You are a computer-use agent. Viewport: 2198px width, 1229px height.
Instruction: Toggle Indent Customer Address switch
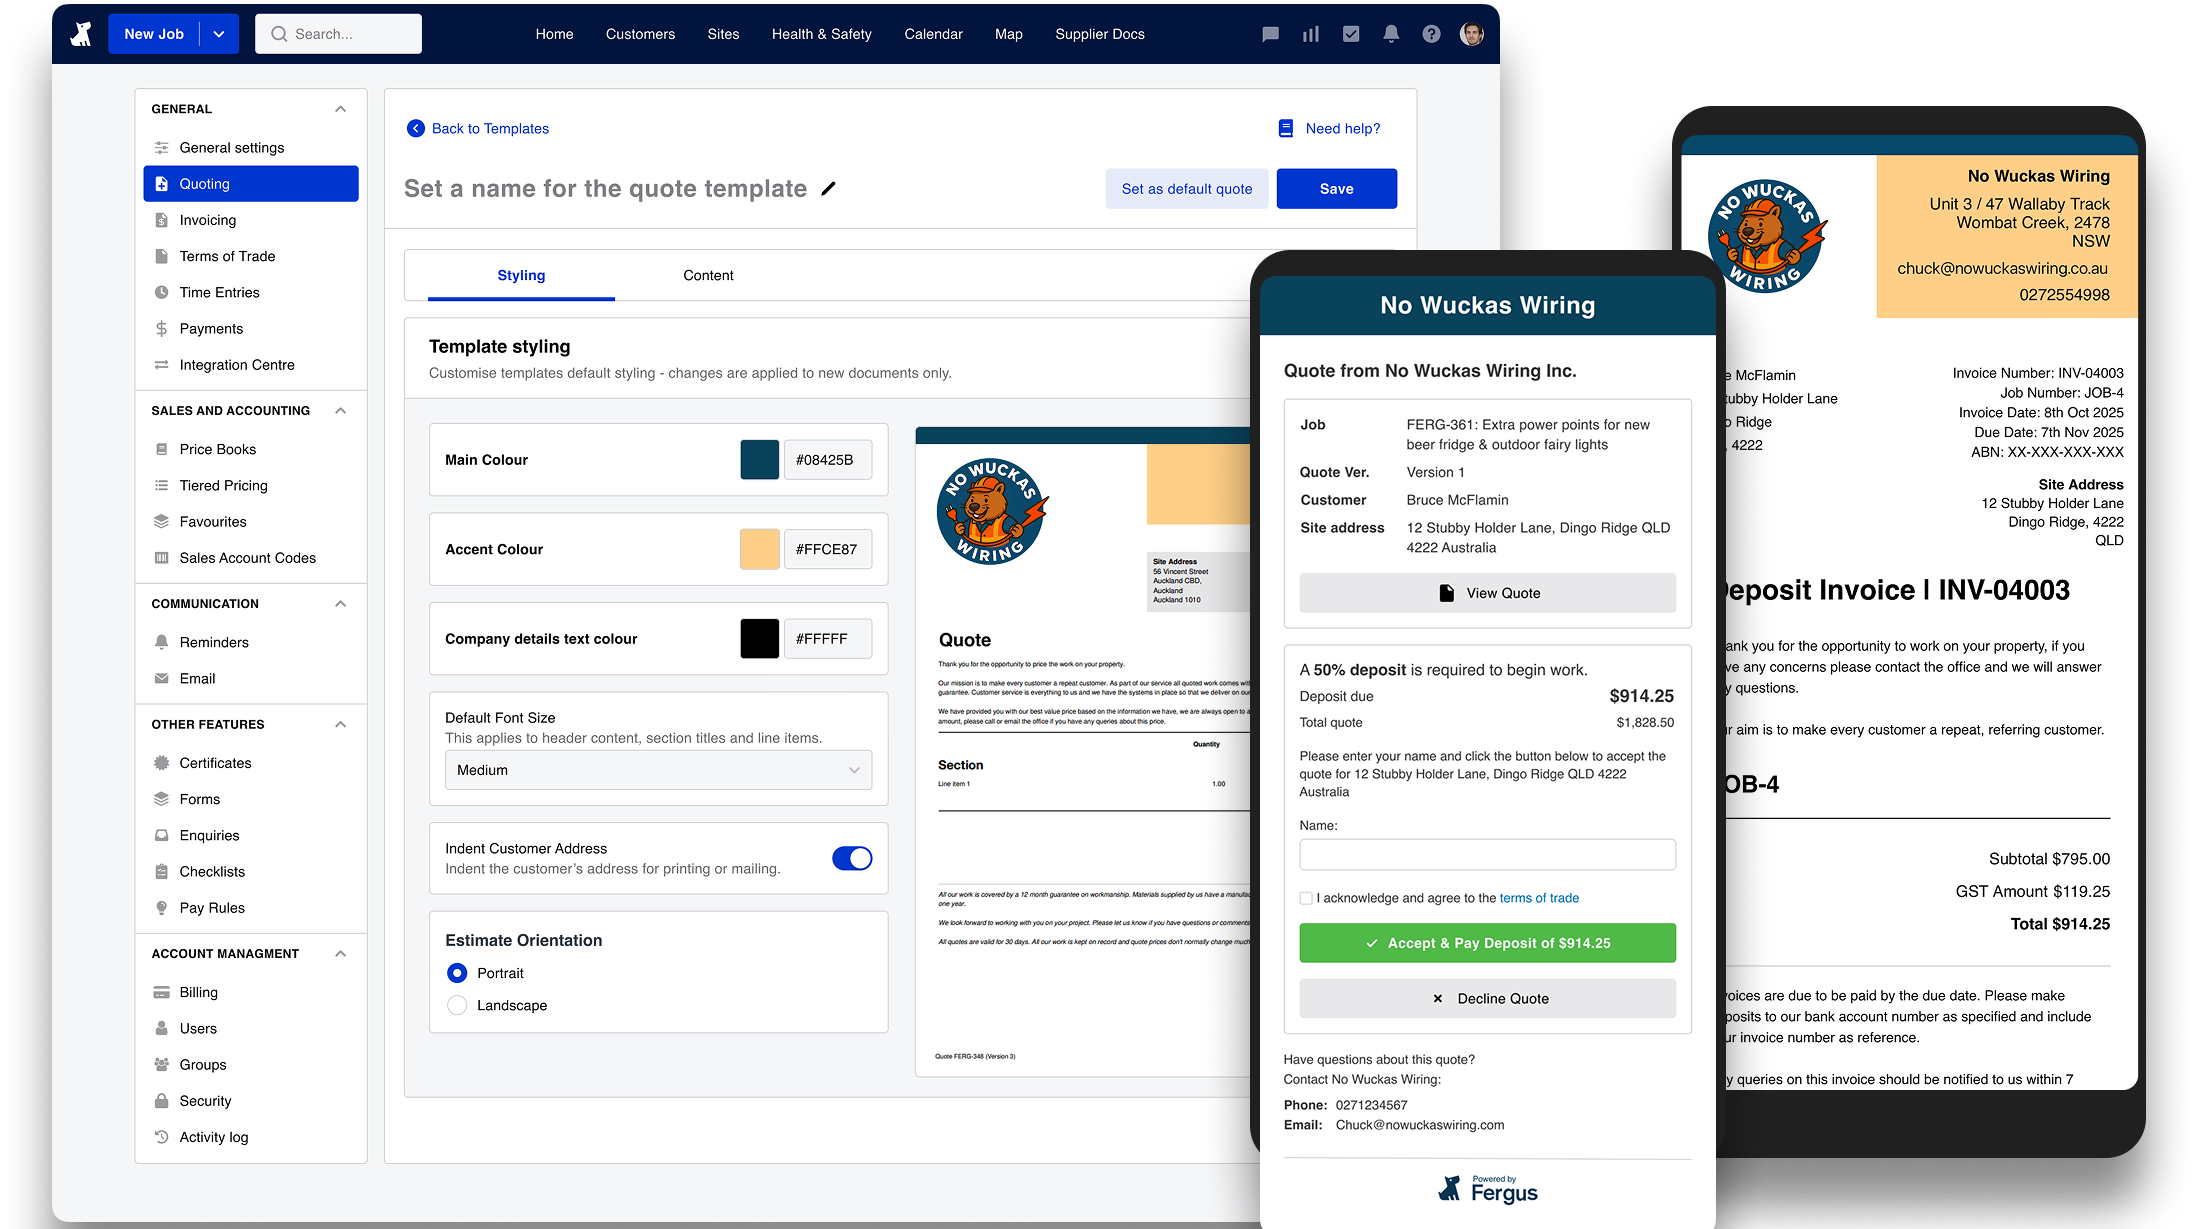(852, 858)
